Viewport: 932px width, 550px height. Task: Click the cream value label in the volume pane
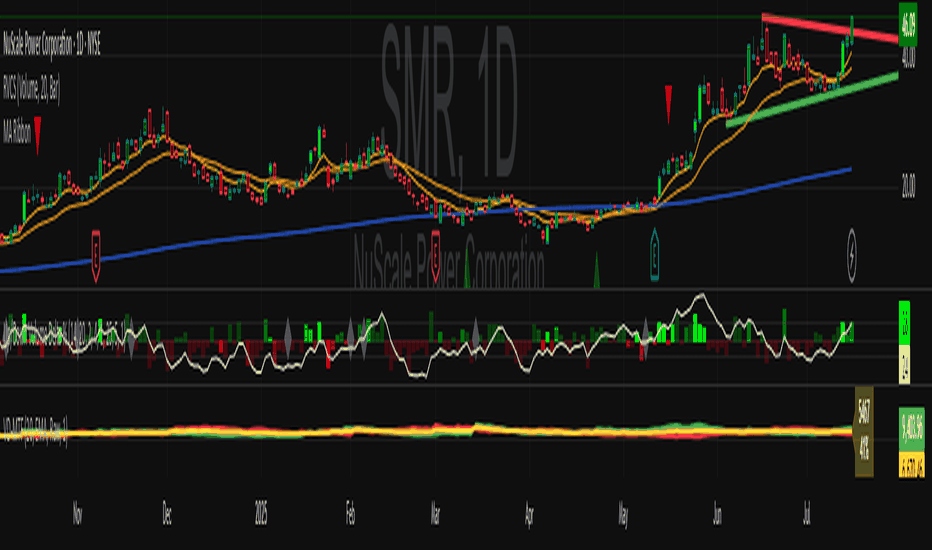point(905,364)
